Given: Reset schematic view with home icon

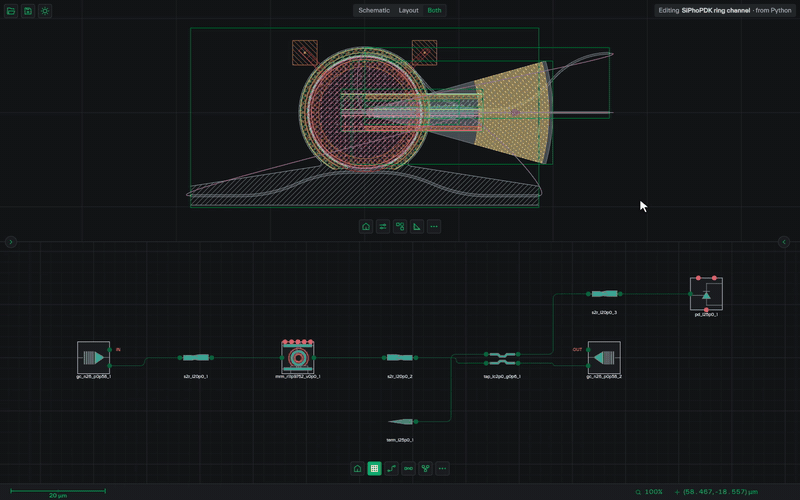Looking at the screenshot, I should (x=357, y=468).
